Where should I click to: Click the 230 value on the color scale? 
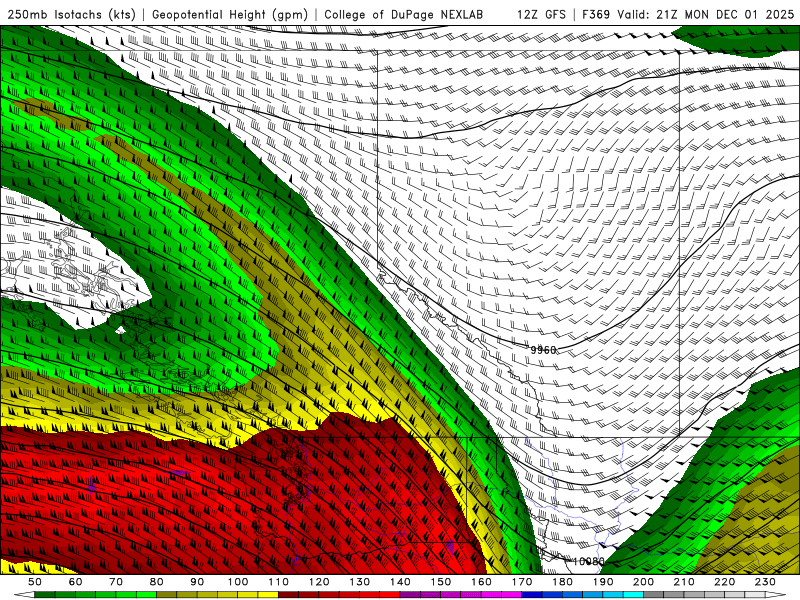pyautogui.click(x=765, y=582)
